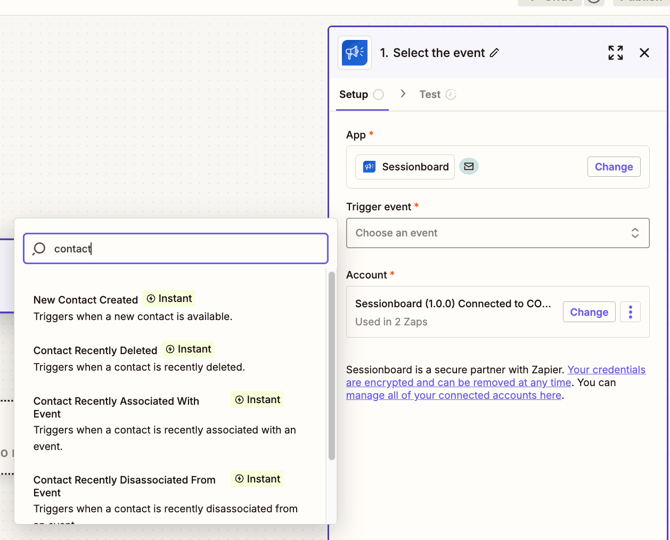
Task: Click the envelope icon beside Sessionboard
Action: (469, 166)
